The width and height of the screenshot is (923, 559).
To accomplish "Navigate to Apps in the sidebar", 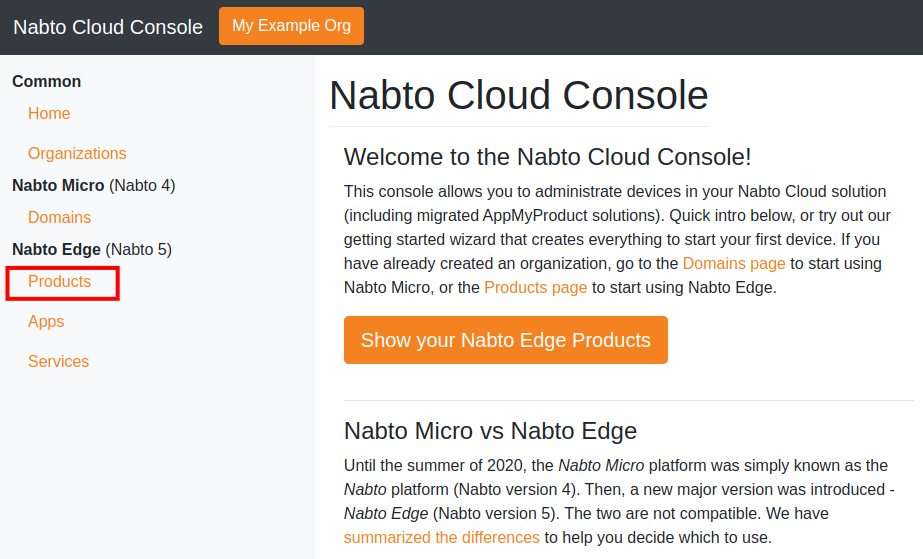I will (x=46, y=322).
